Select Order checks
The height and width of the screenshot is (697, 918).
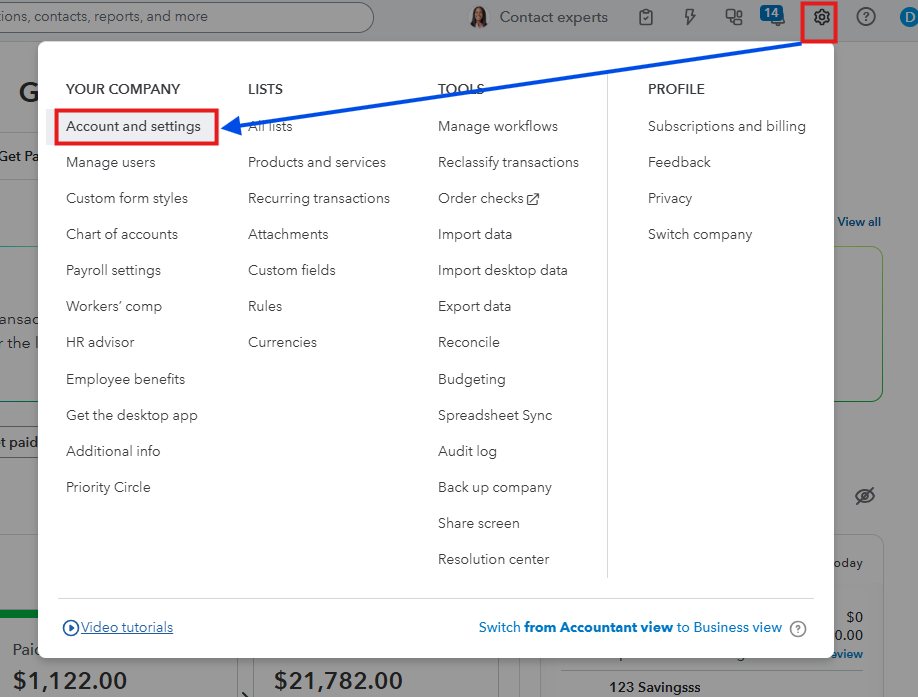(x=481, y=198)
